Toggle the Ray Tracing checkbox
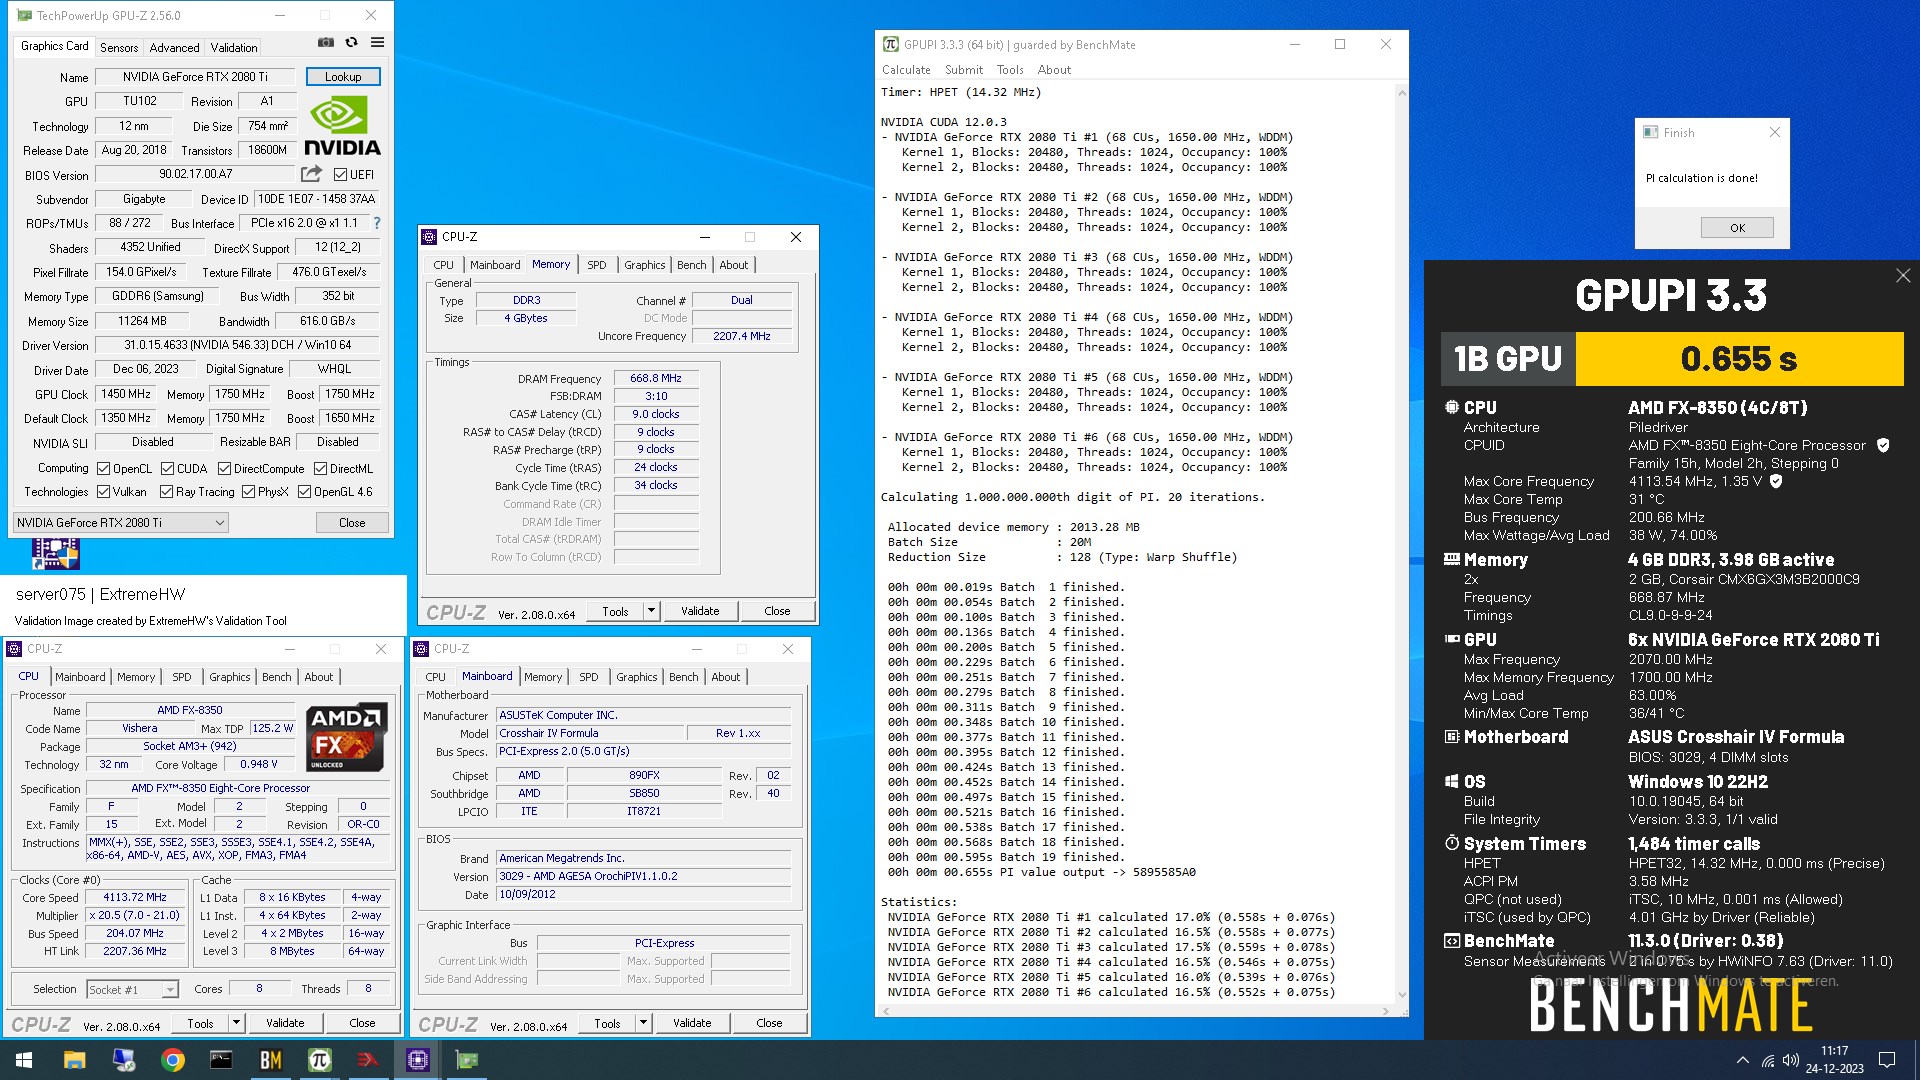The image size is (1920, 1080). click(166, 491)
